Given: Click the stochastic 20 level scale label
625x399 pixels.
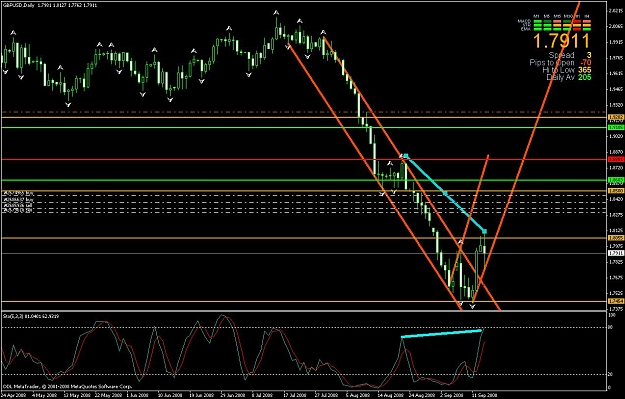Looking at the screenshot, I should coord(610,375).
